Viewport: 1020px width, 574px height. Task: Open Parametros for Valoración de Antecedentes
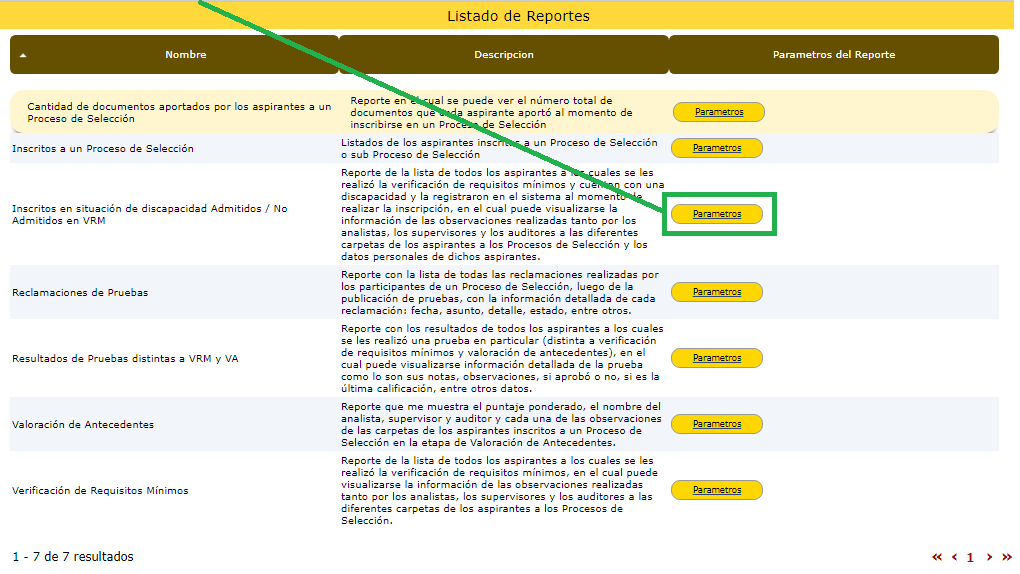click(716, 424)
